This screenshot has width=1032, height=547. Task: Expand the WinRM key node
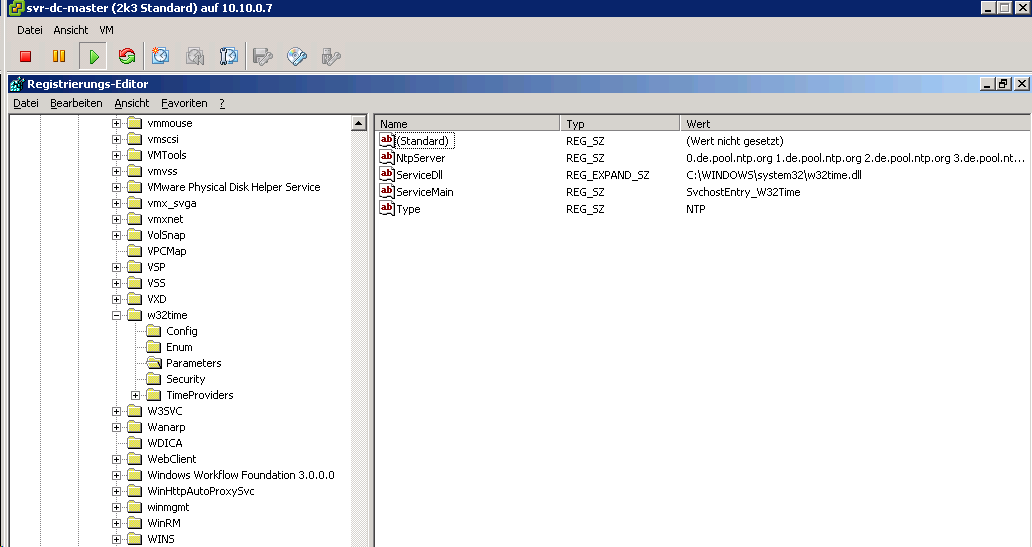(116, 523)
